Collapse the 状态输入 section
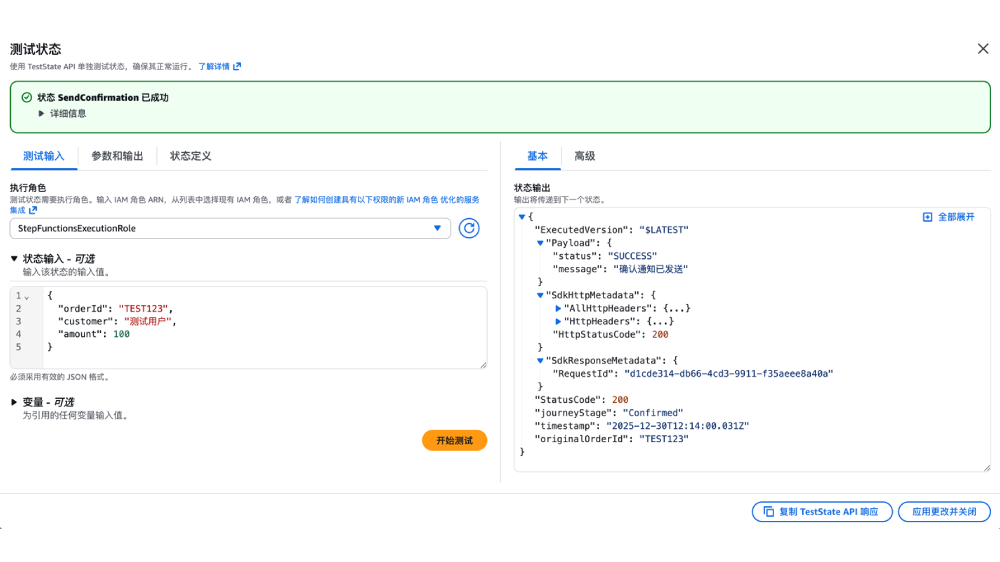This screenshot has width=1000, height=562. pos(15,259)
